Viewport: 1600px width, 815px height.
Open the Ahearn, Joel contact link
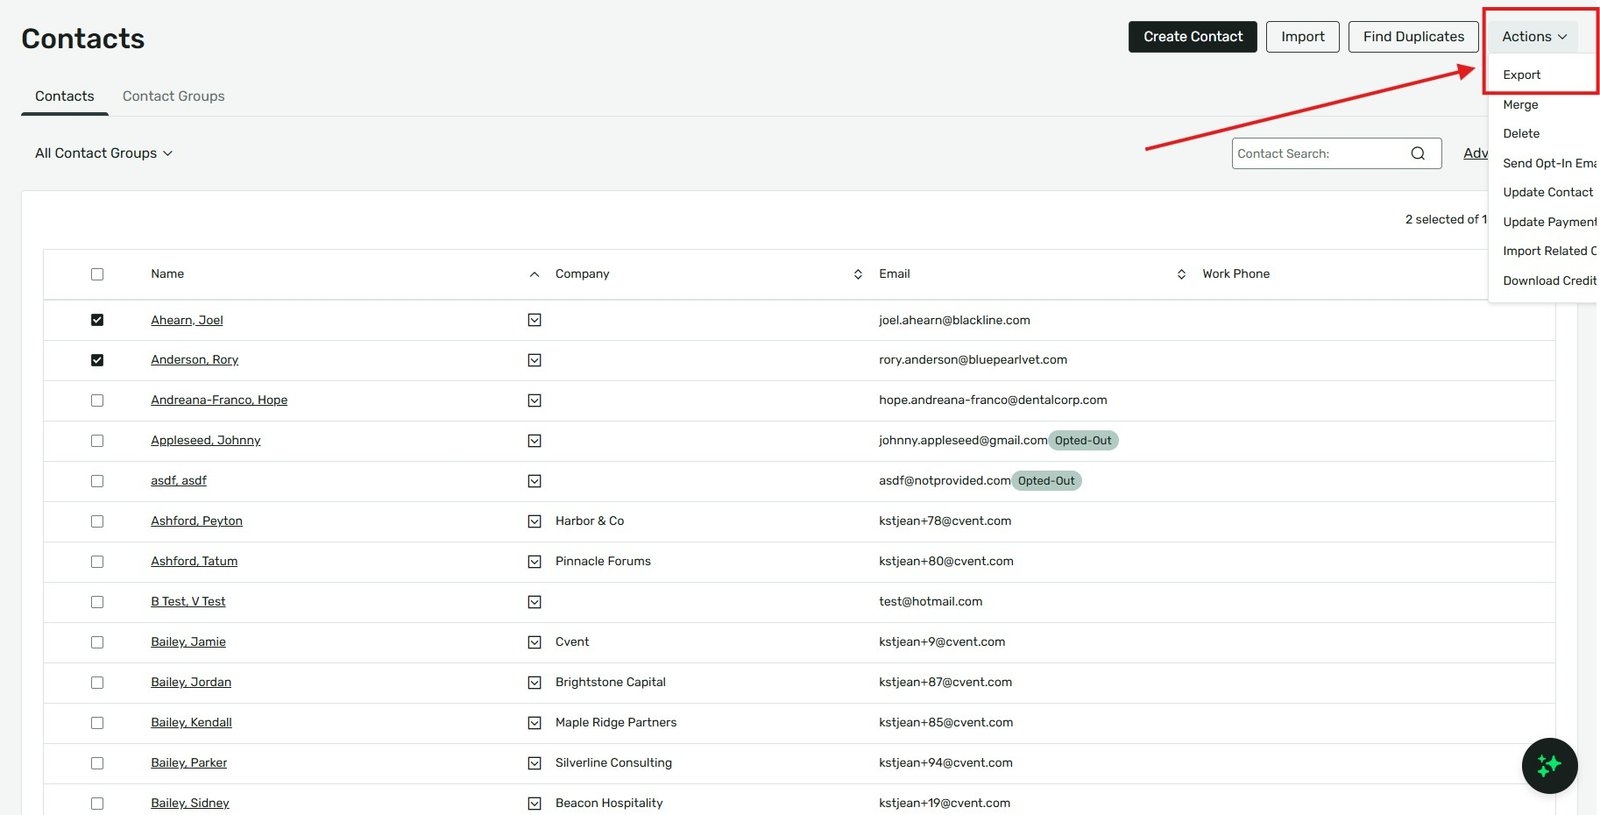tap(187, 320)
